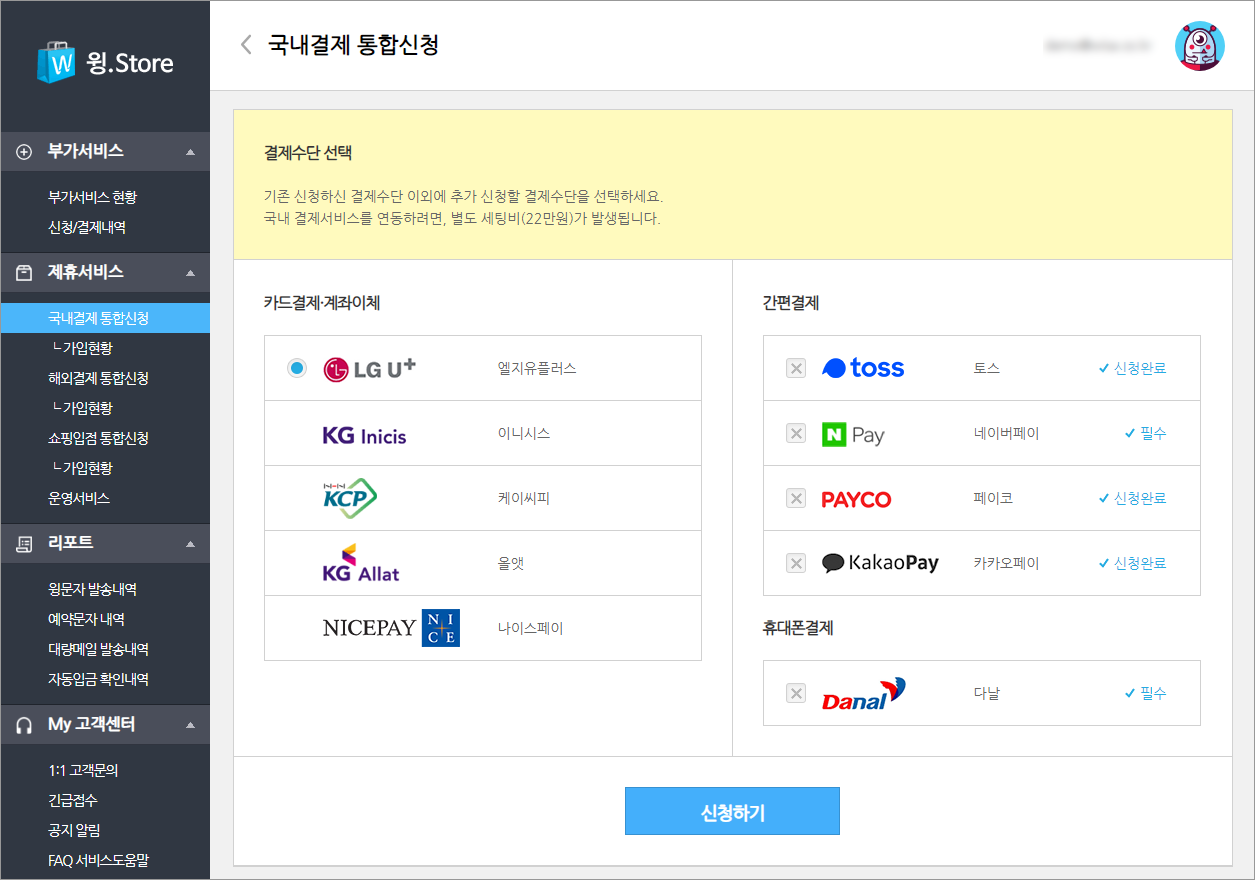1255x880 pixels.
Task: Select 국내결제 통합신청 in sidebar
Action: click(105, 318)
